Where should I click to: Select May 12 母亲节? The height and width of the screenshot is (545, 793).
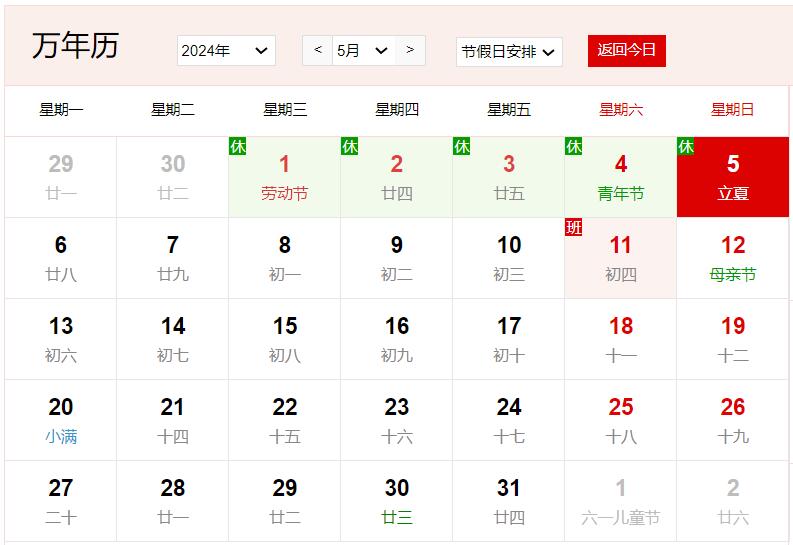[732, 258]
